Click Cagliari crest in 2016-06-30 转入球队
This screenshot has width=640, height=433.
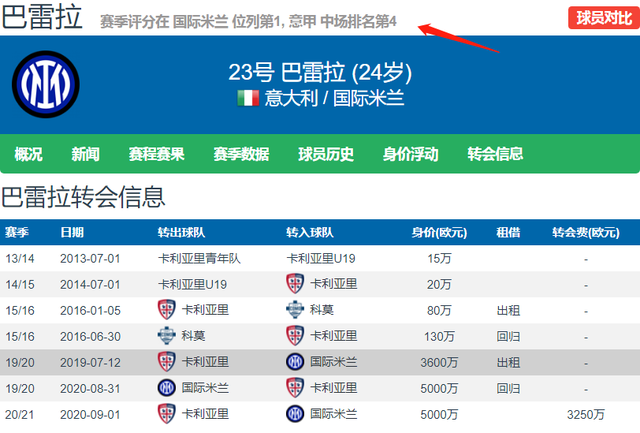coord(295,336)
